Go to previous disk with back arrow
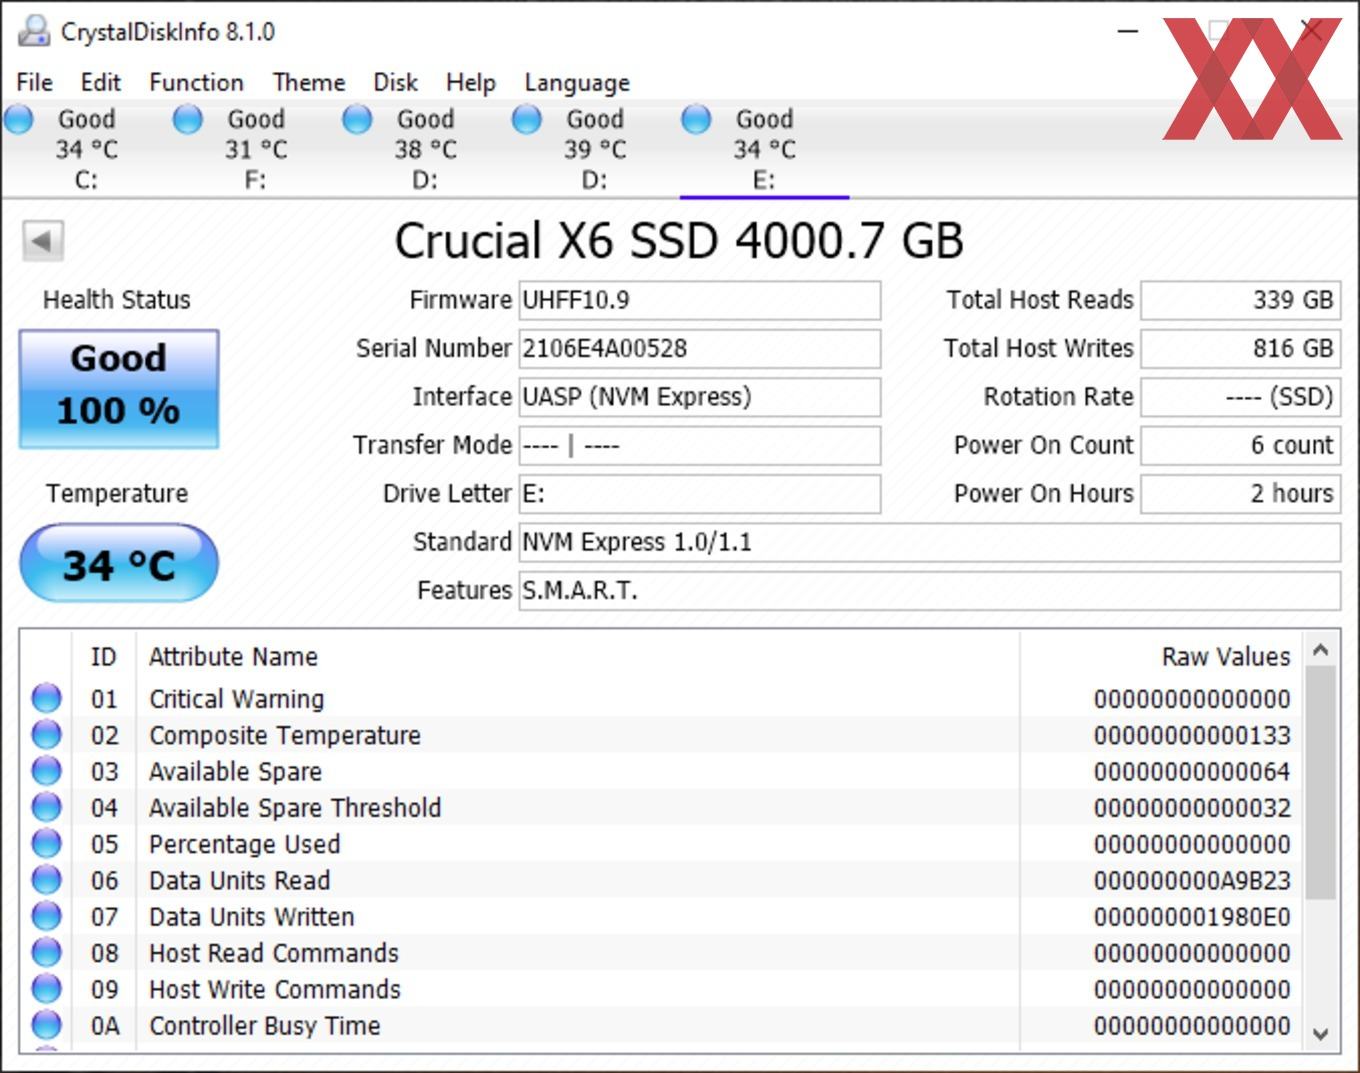Screen dimensions: 1360x1073 coord(43,241)
